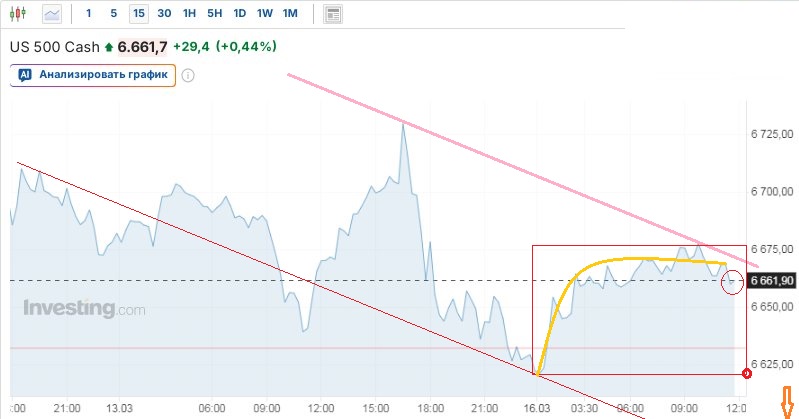Select the 5 minute timeframe

click(113, 14)
